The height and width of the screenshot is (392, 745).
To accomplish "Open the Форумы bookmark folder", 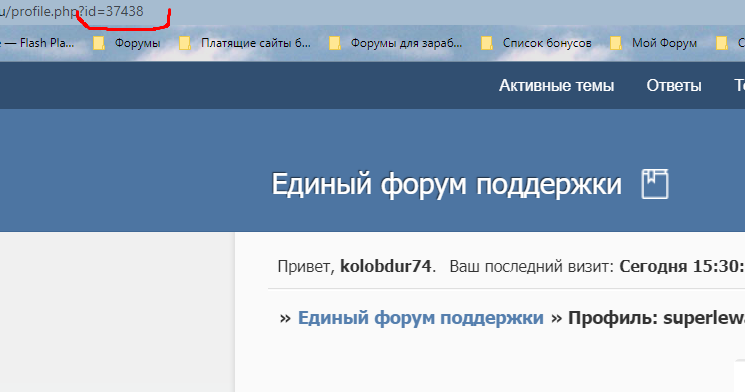I will tap(137, 43).
